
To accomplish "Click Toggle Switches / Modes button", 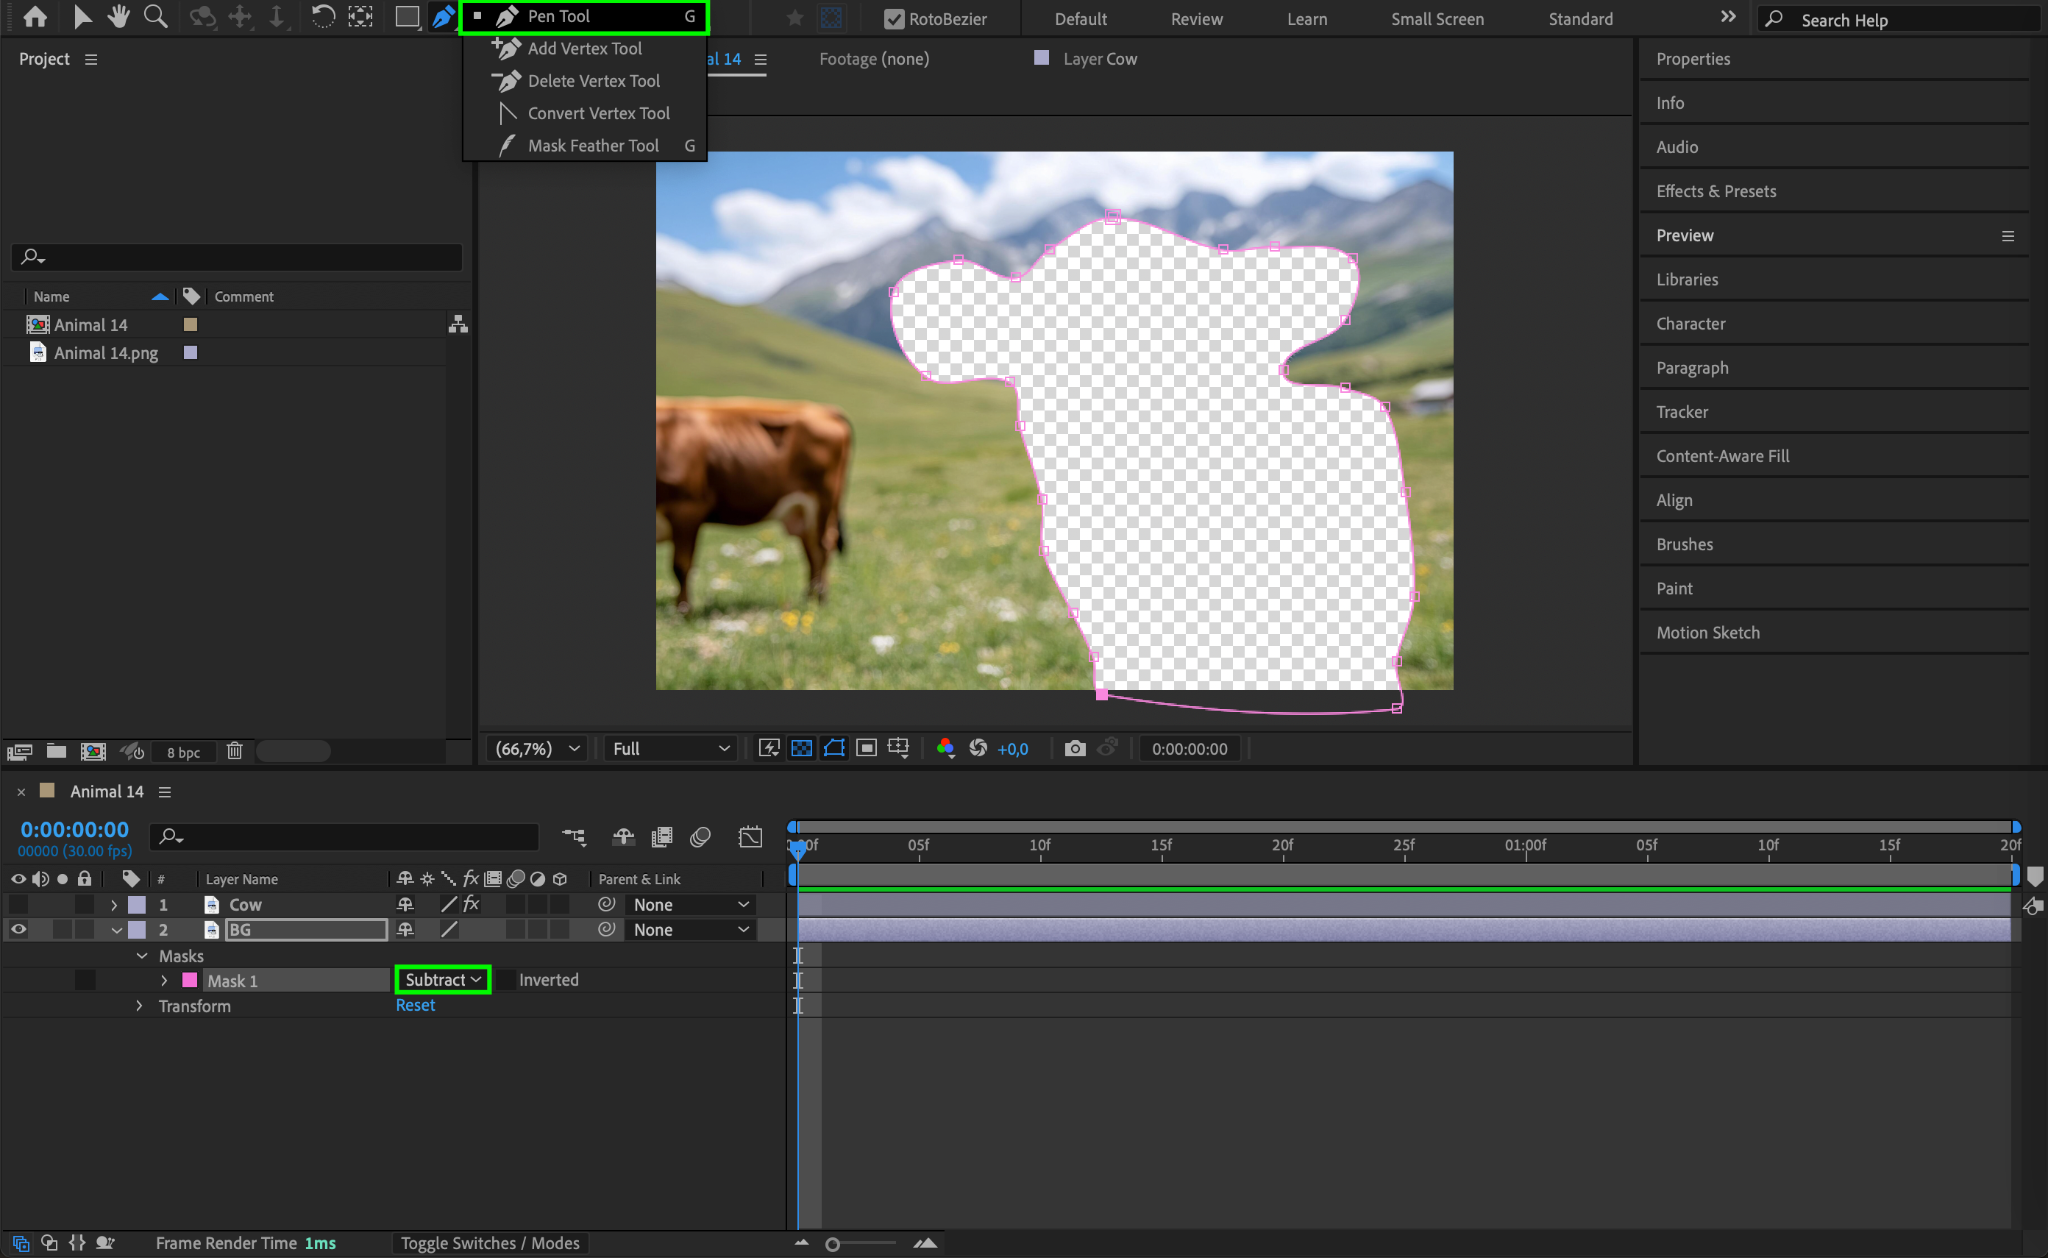I will point(490,1243).
